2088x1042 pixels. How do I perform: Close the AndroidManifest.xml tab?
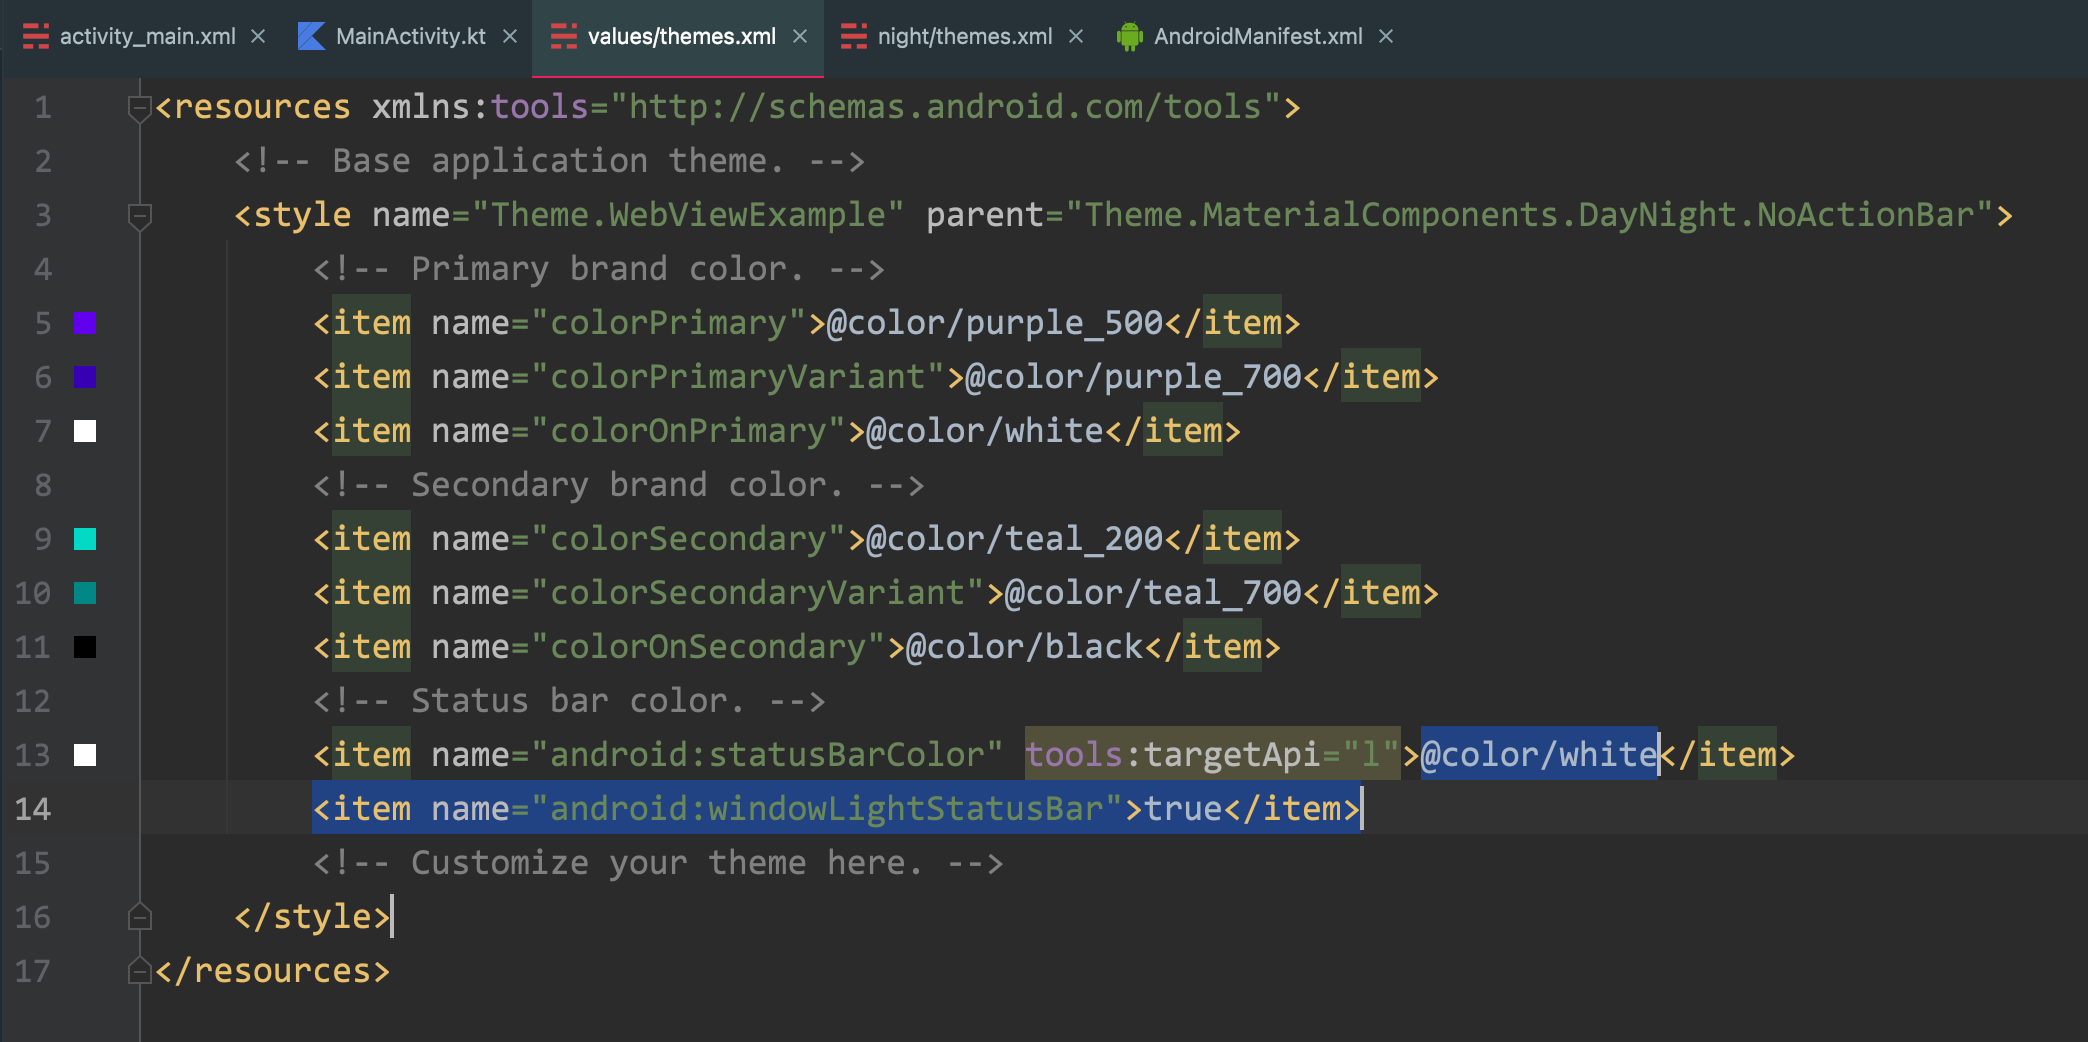[x=1386, y=37]
